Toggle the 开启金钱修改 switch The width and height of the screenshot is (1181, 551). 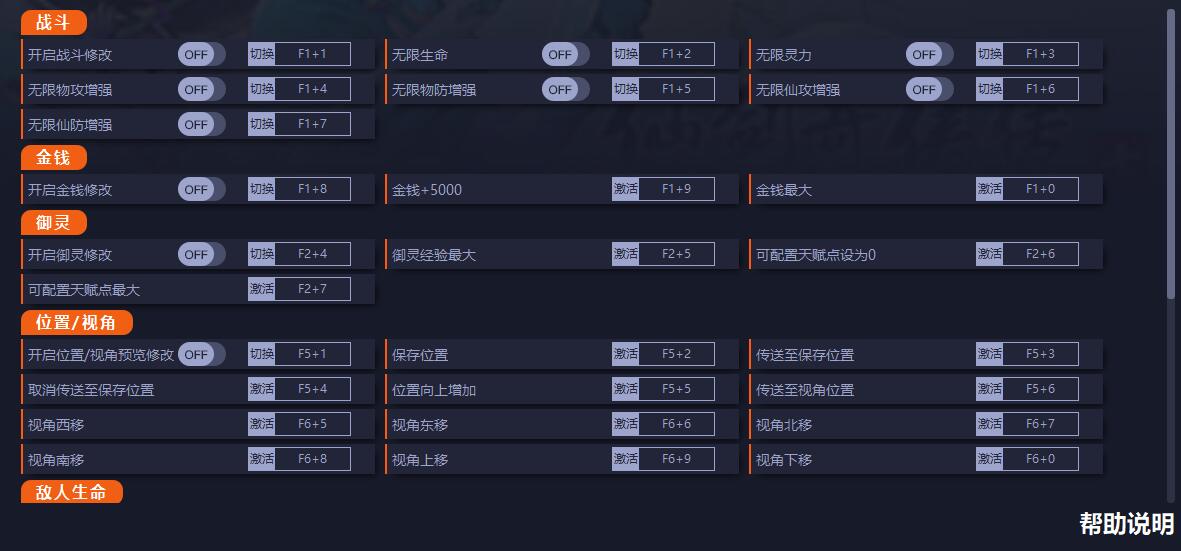click(x=201, y=189)
